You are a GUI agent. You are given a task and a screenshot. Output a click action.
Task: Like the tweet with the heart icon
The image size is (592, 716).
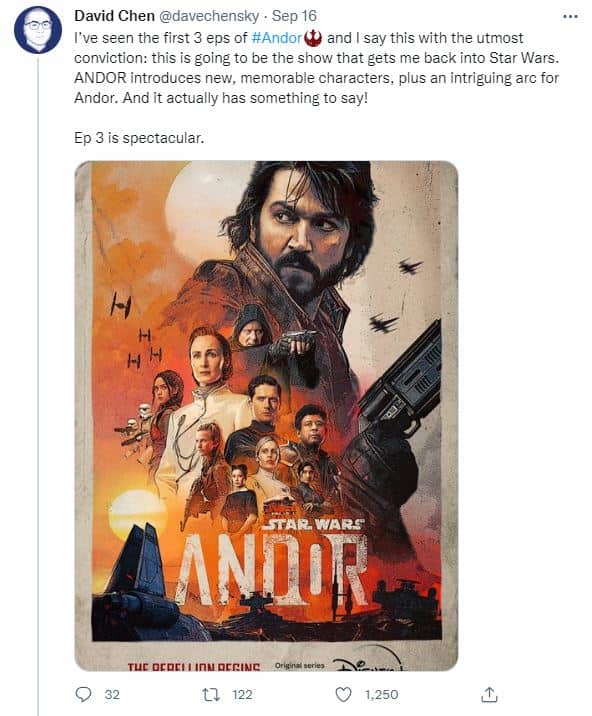coord(344,695)
